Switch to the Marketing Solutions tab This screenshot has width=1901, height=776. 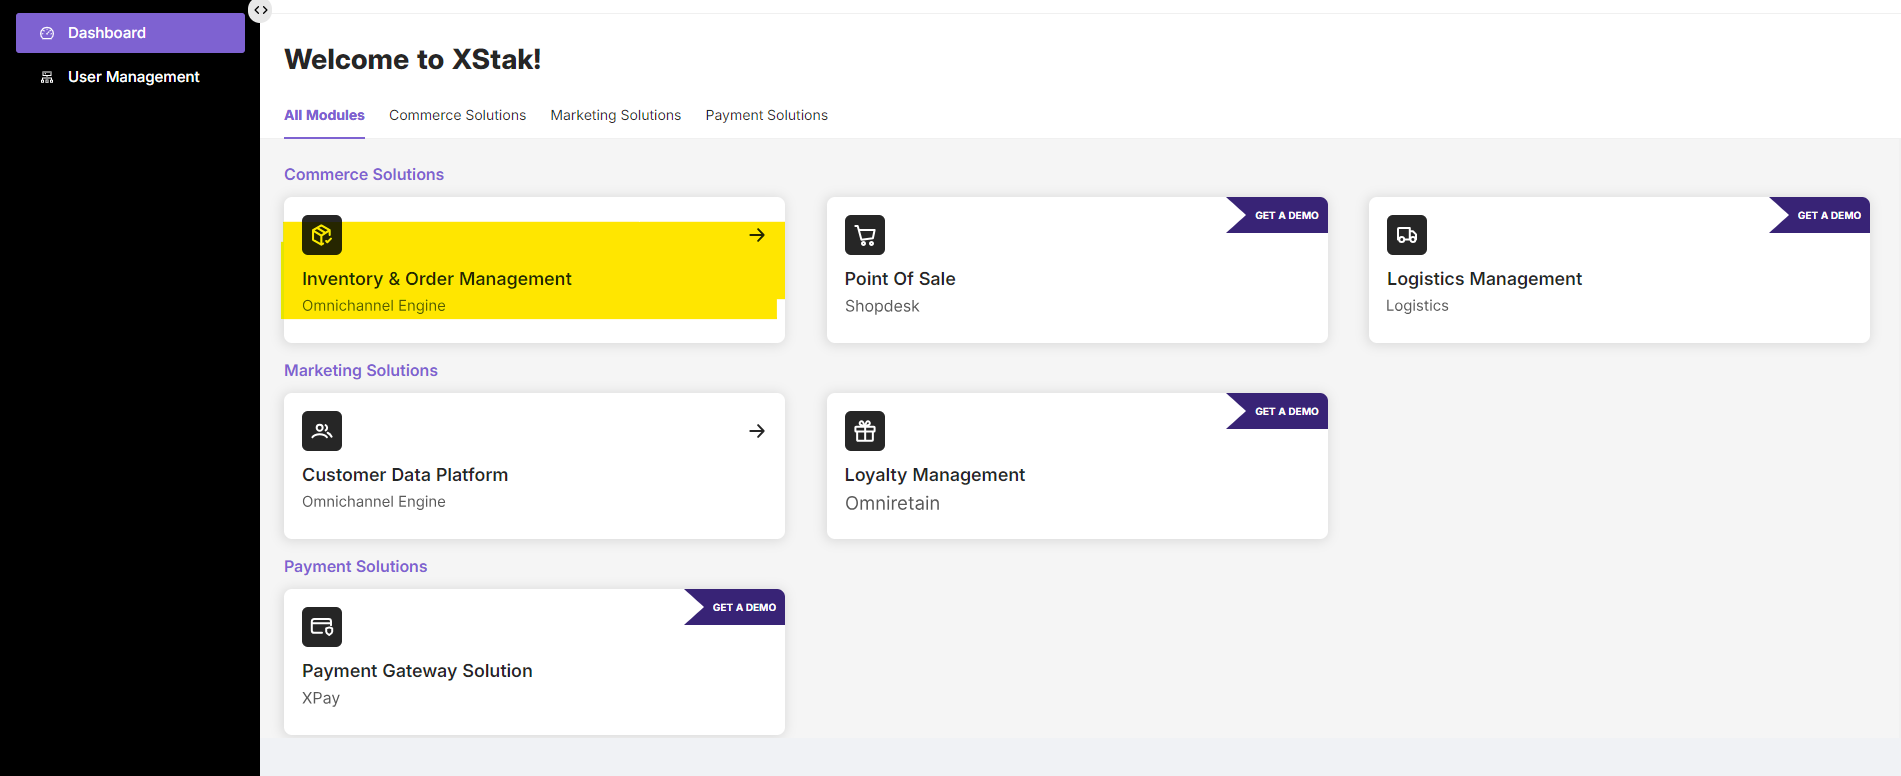click(x=615, y=115)
